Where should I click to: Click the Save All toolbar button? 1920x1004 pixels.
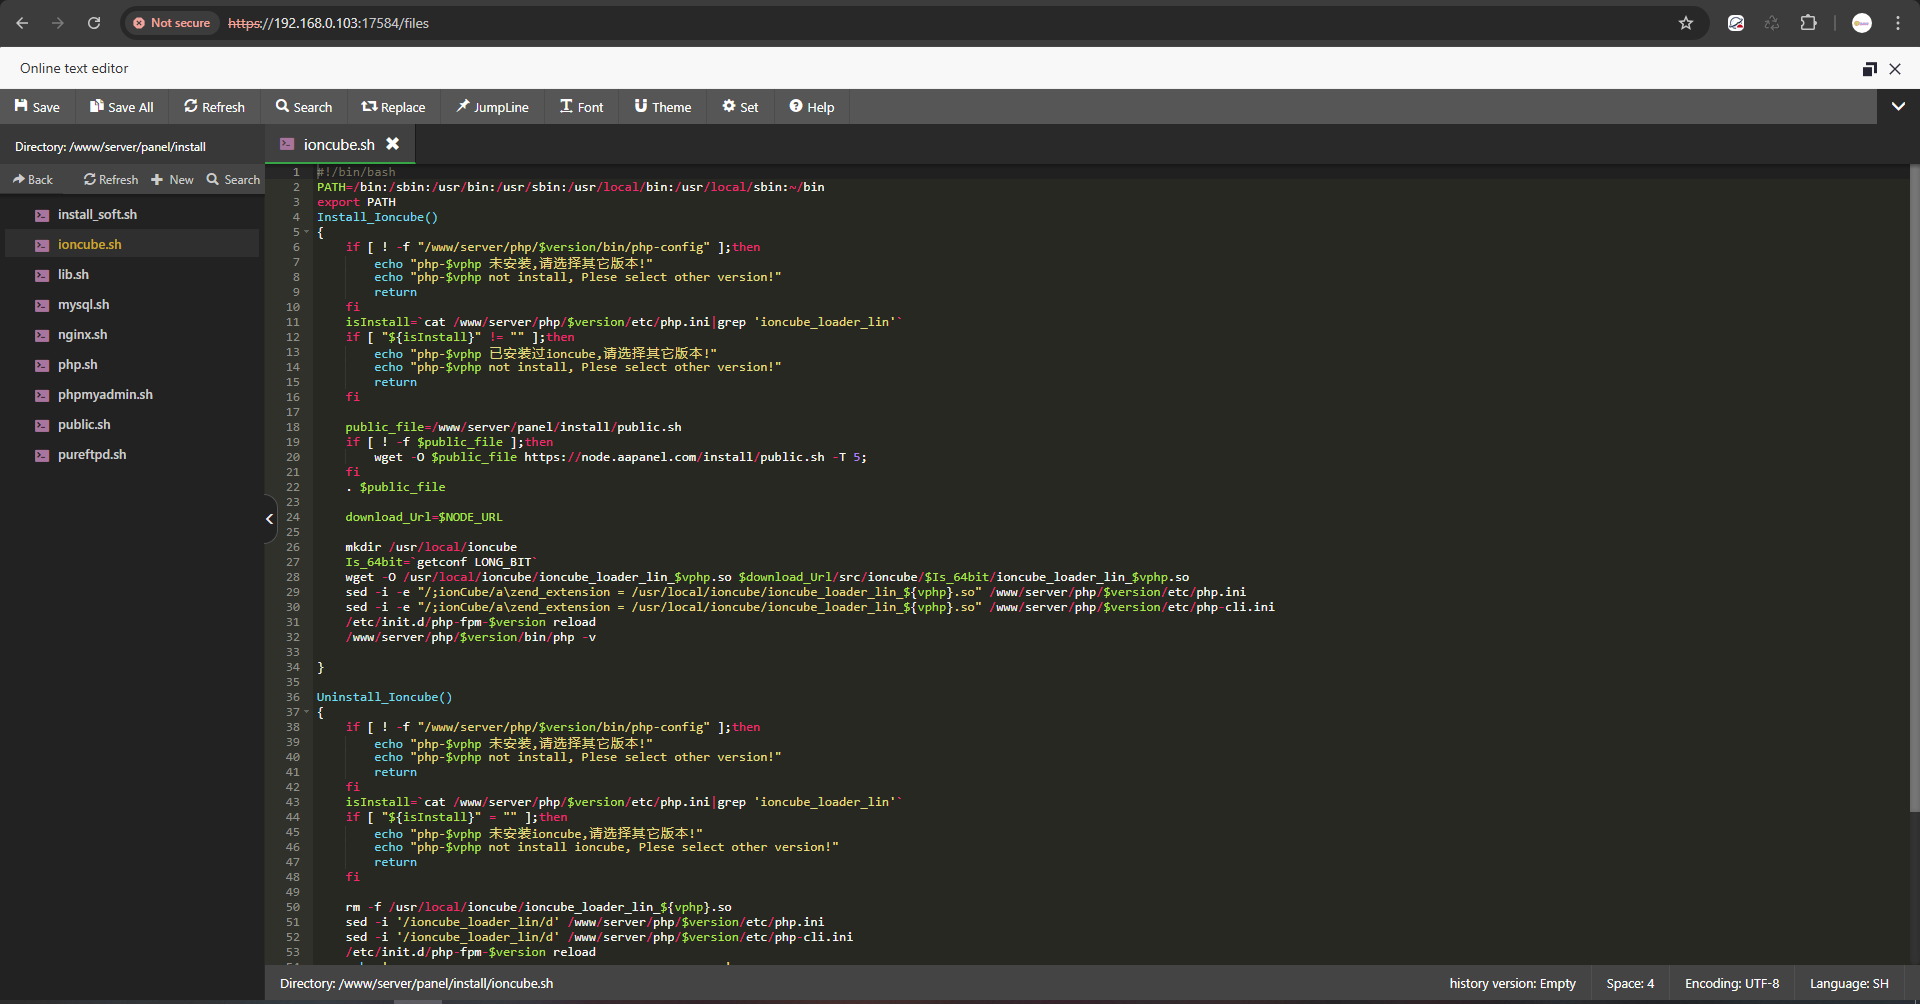click(x=121, y=107)
